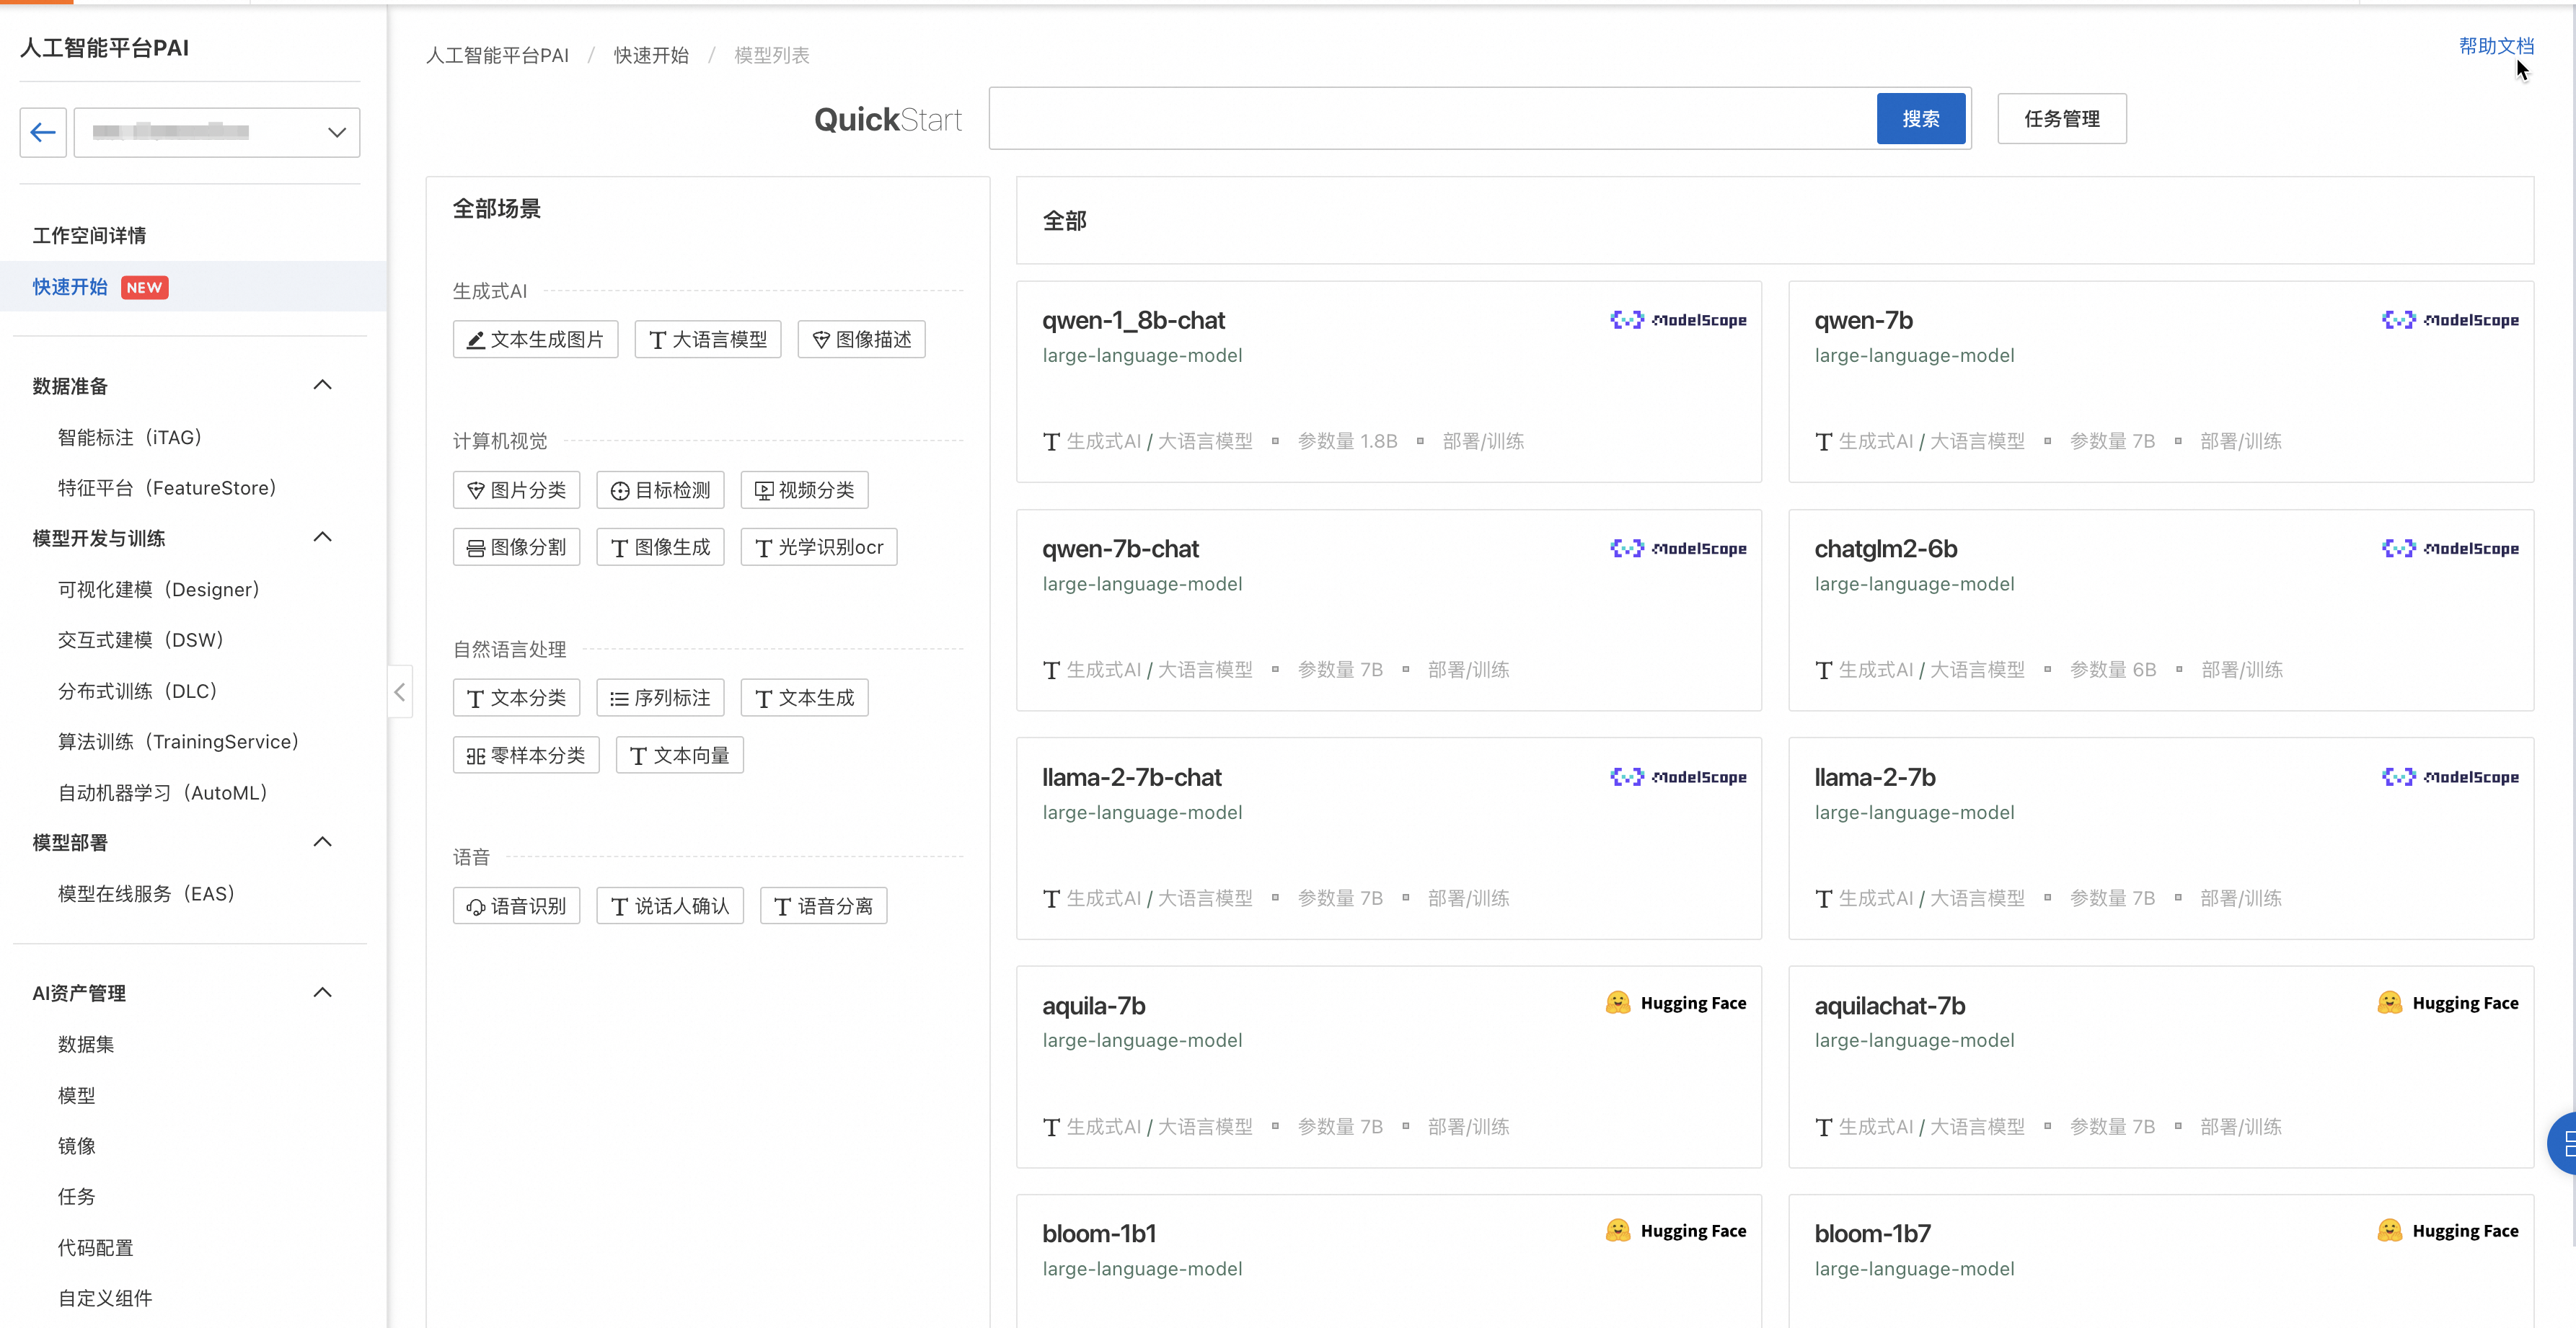
Task: Click 快速开始 breadcrumb link
Action: click(651, 55)
